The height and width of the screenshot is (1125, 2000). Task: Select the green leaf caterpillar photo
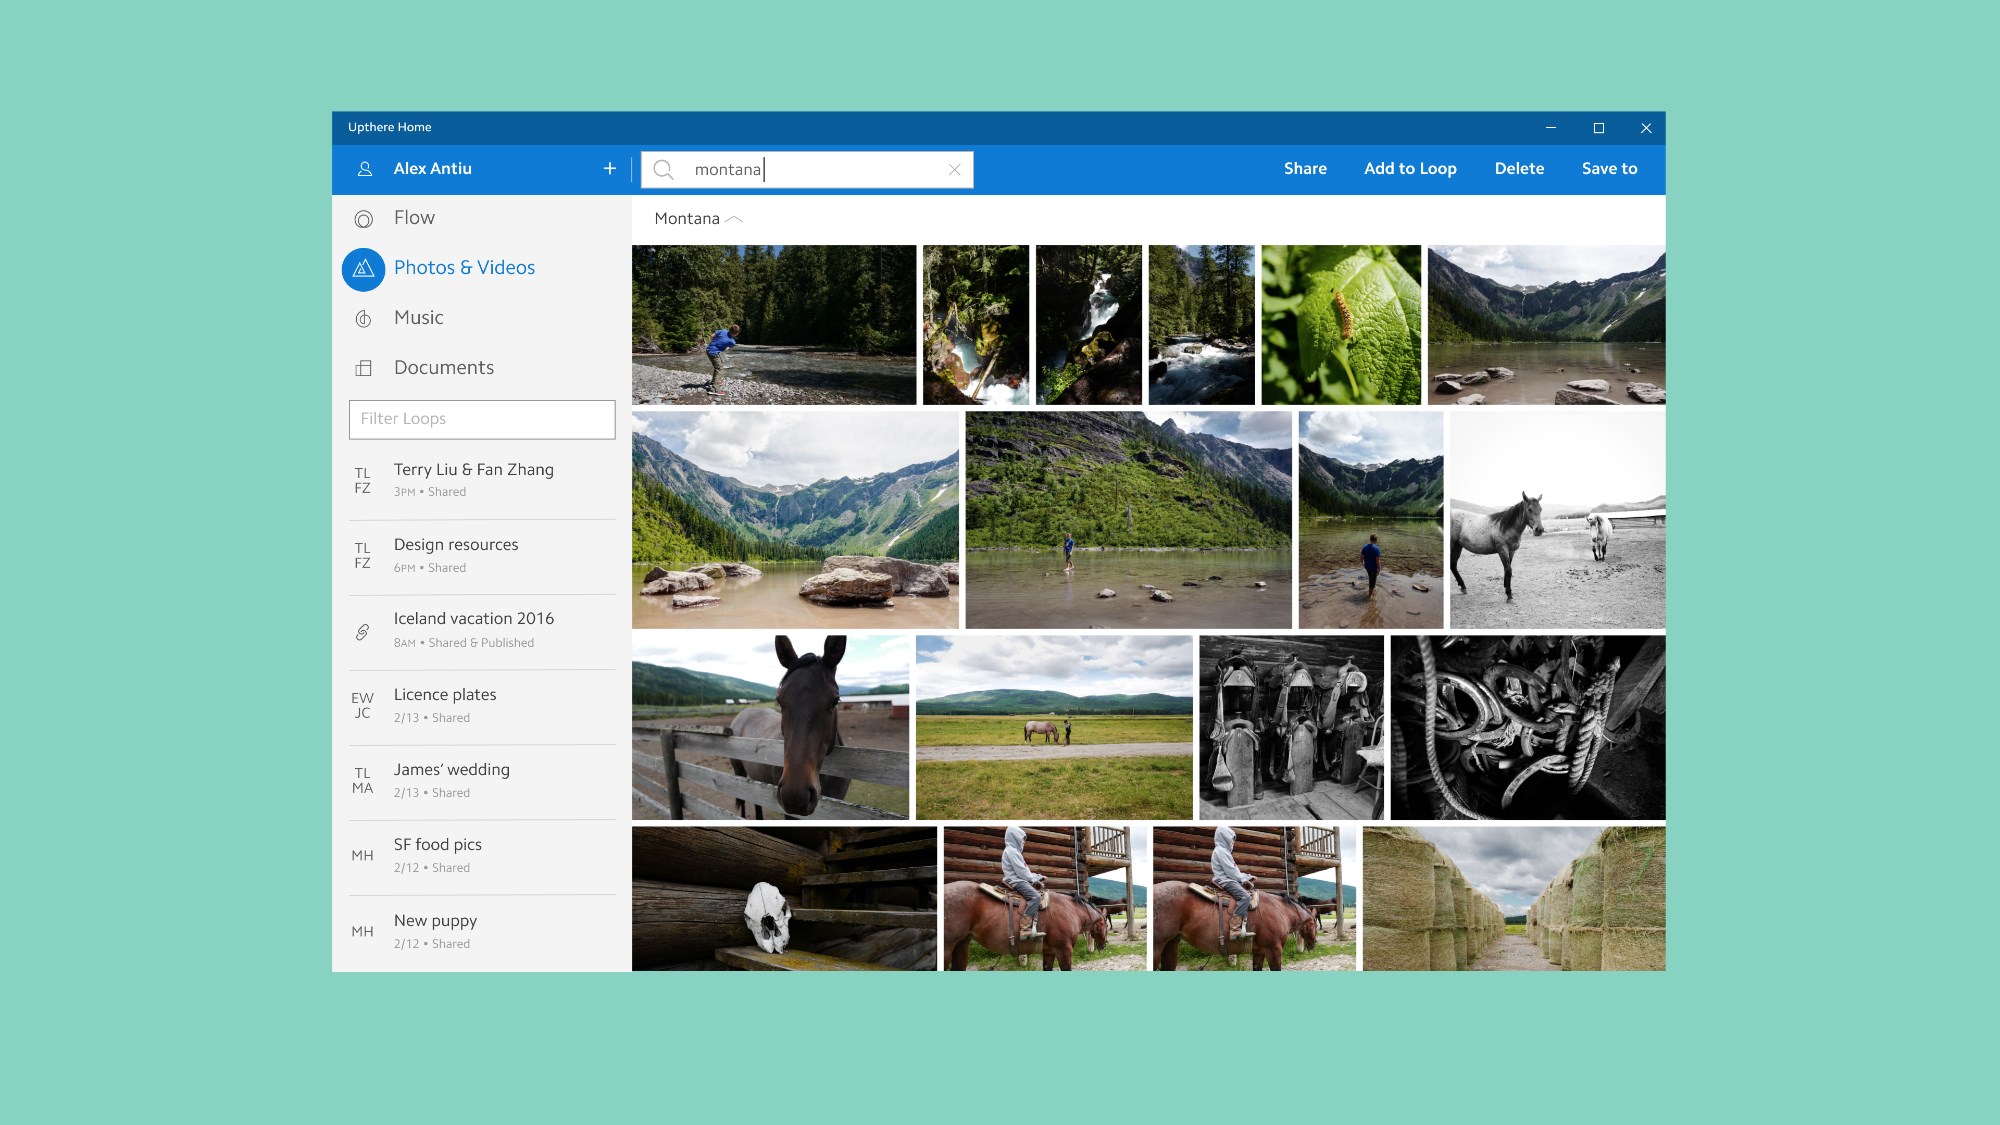[x=1340, y=325]
